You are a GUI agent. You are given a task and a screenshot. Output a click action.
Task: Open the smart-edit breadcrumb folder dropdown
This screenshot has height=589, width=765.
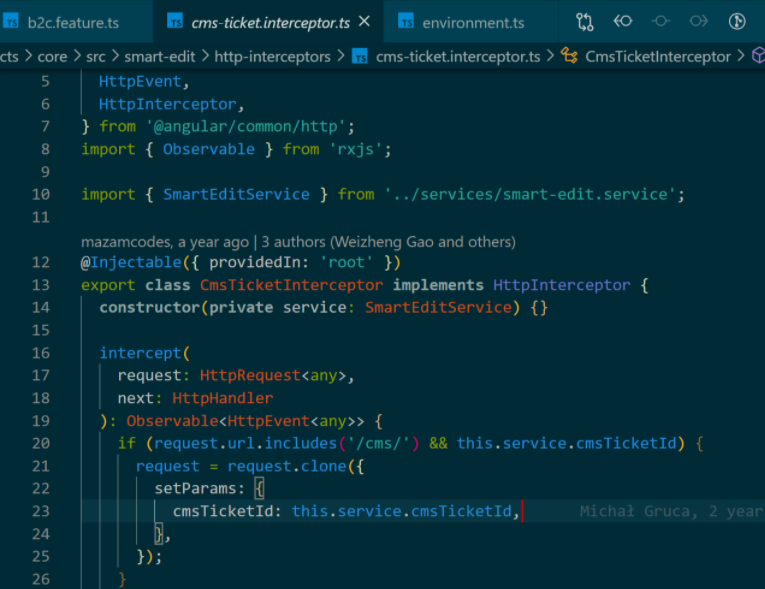coord(160,57)
